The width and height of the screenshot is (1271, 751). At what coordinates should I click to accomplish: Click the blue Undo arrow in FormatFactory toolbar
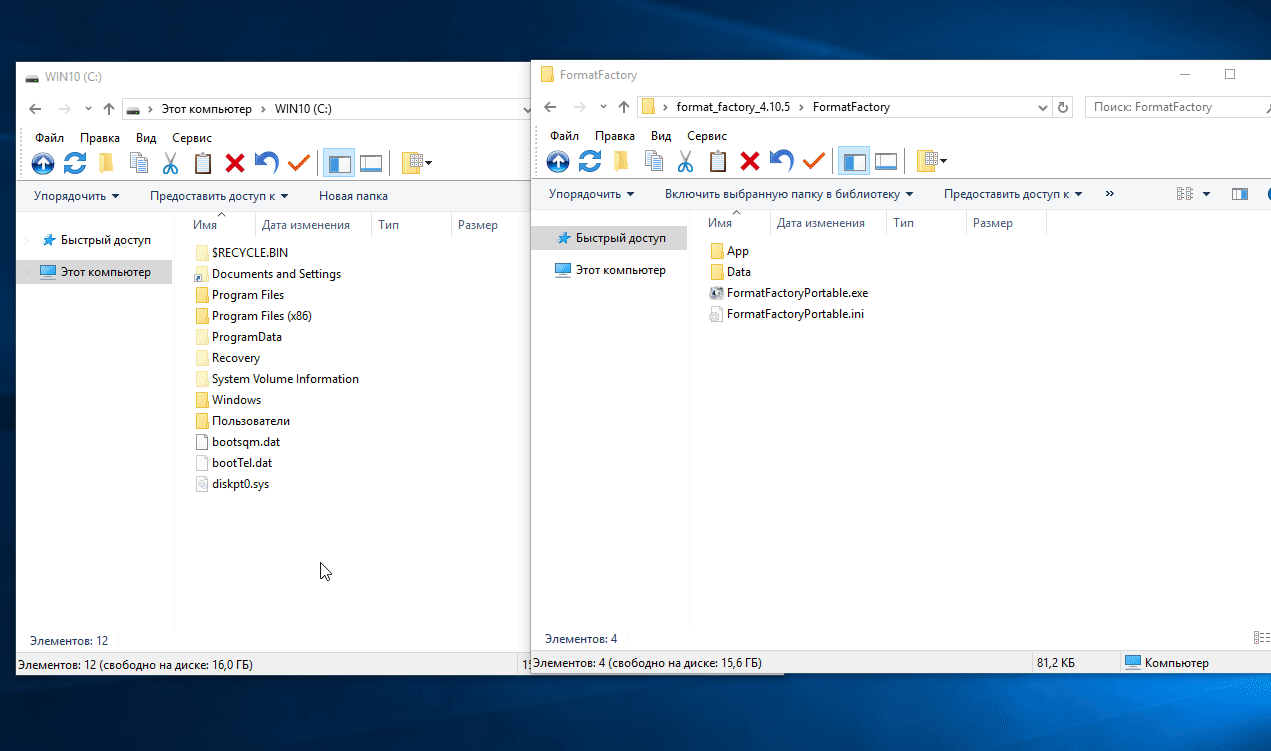click(781, 161)
